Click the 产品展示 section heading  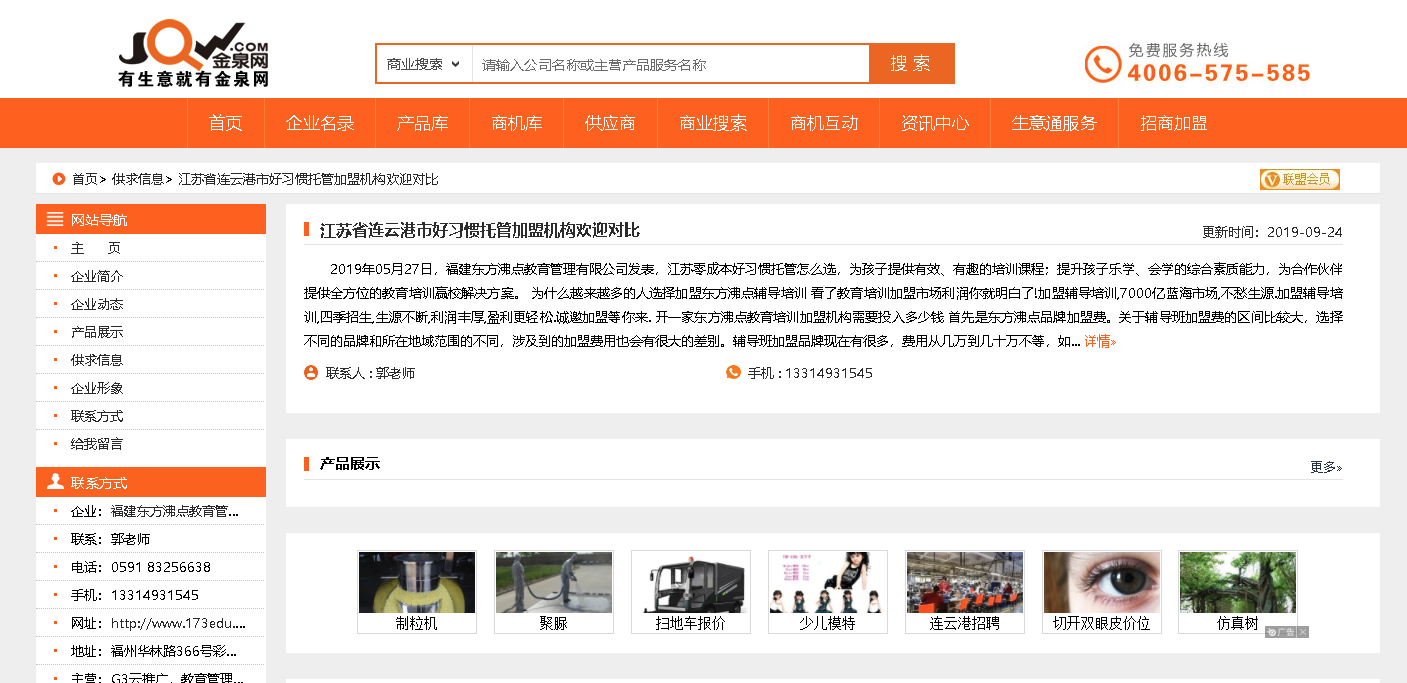pyautogui.click(x=350, y=464)
